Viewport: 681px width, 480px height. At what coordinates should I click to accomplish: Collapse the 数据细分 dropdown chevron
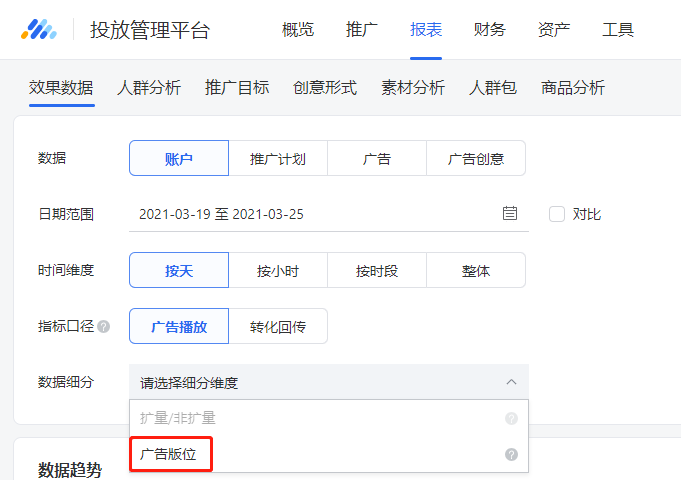[511, 382]
